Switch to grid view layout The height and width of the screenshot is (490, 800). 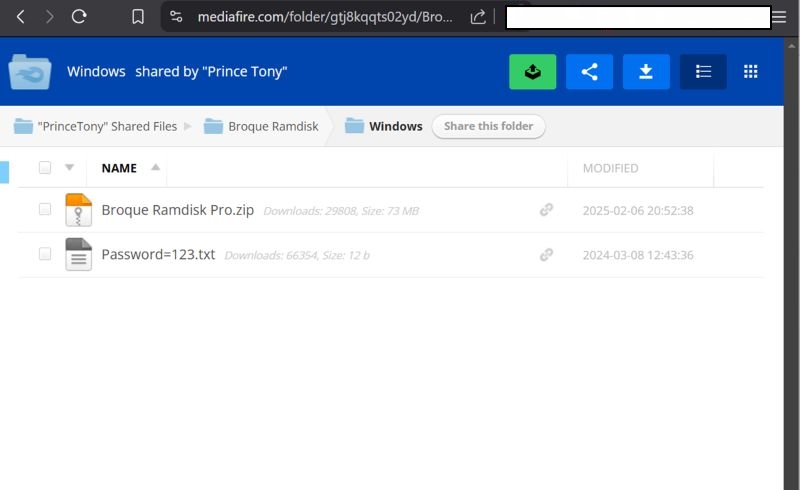751,72
